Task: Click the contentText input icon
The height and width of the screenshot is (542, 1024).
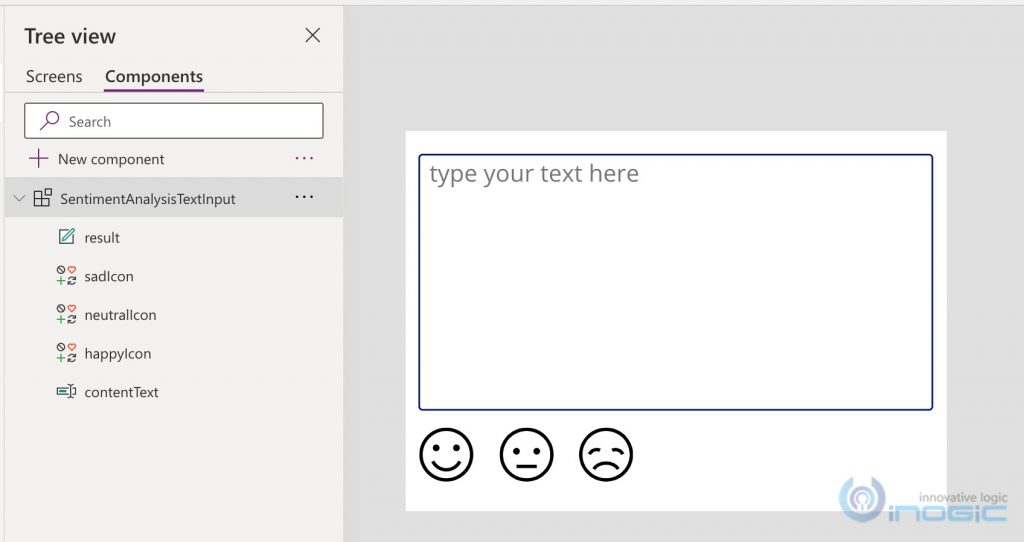Action: (66, 391)
